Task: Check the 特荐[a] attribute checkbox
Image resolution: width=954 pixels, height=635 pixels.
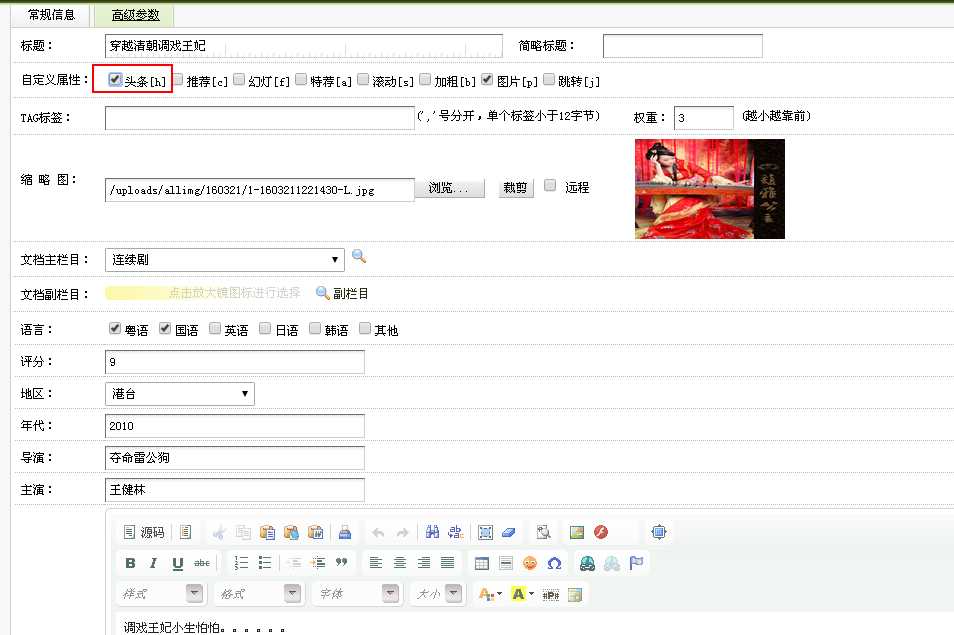Action: click(301, 79)
